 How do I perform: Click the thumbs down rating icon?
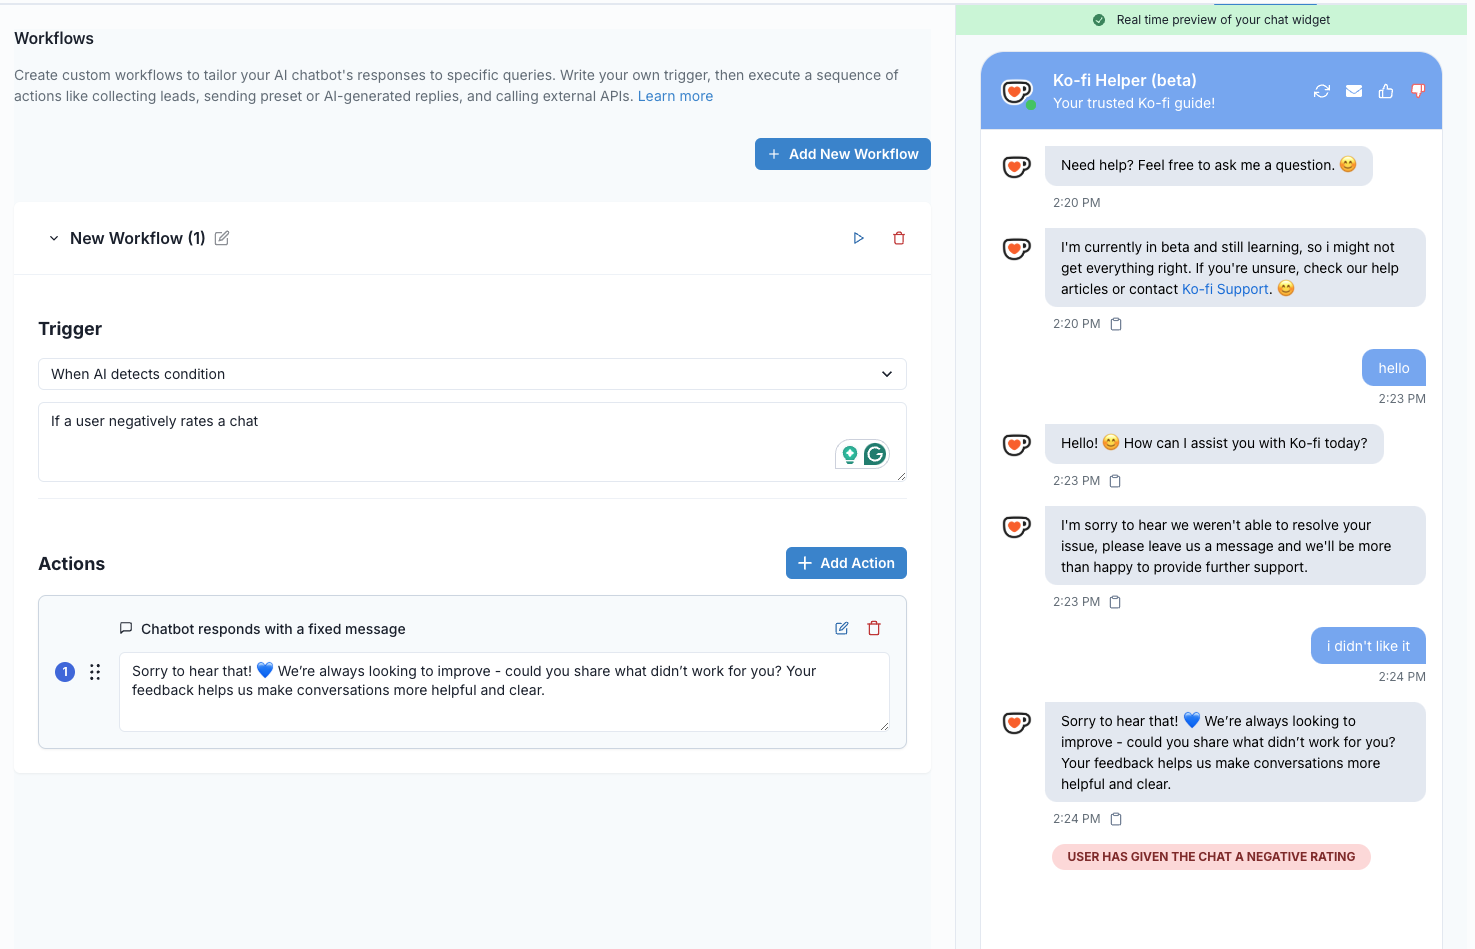pyautogui.click(x=1418, y=91)
